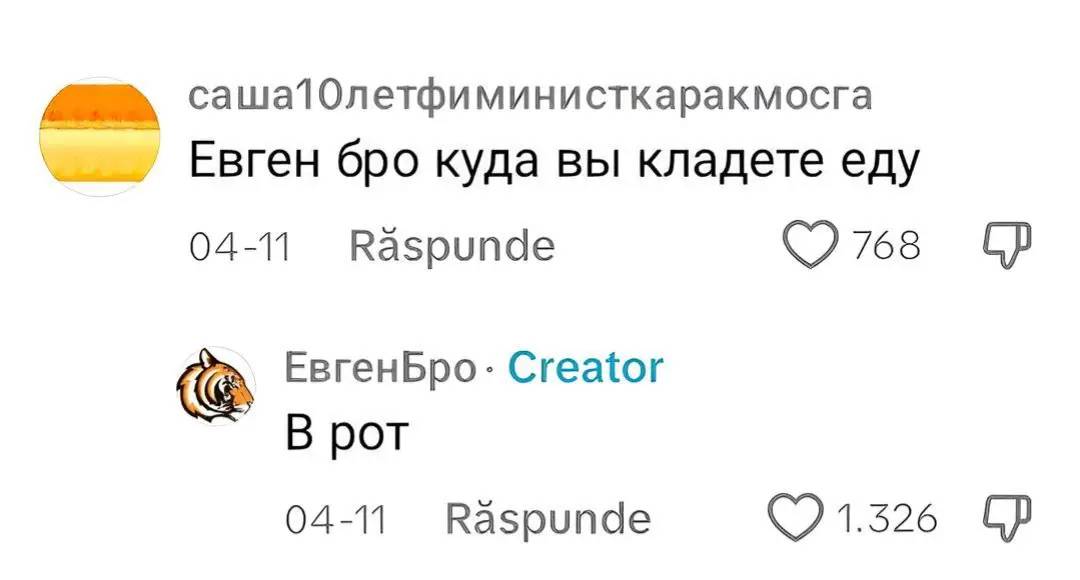This screenshot has width=1080, height=580.
Task: Click the 1.326 like count
Action: [x=887, y=518]
